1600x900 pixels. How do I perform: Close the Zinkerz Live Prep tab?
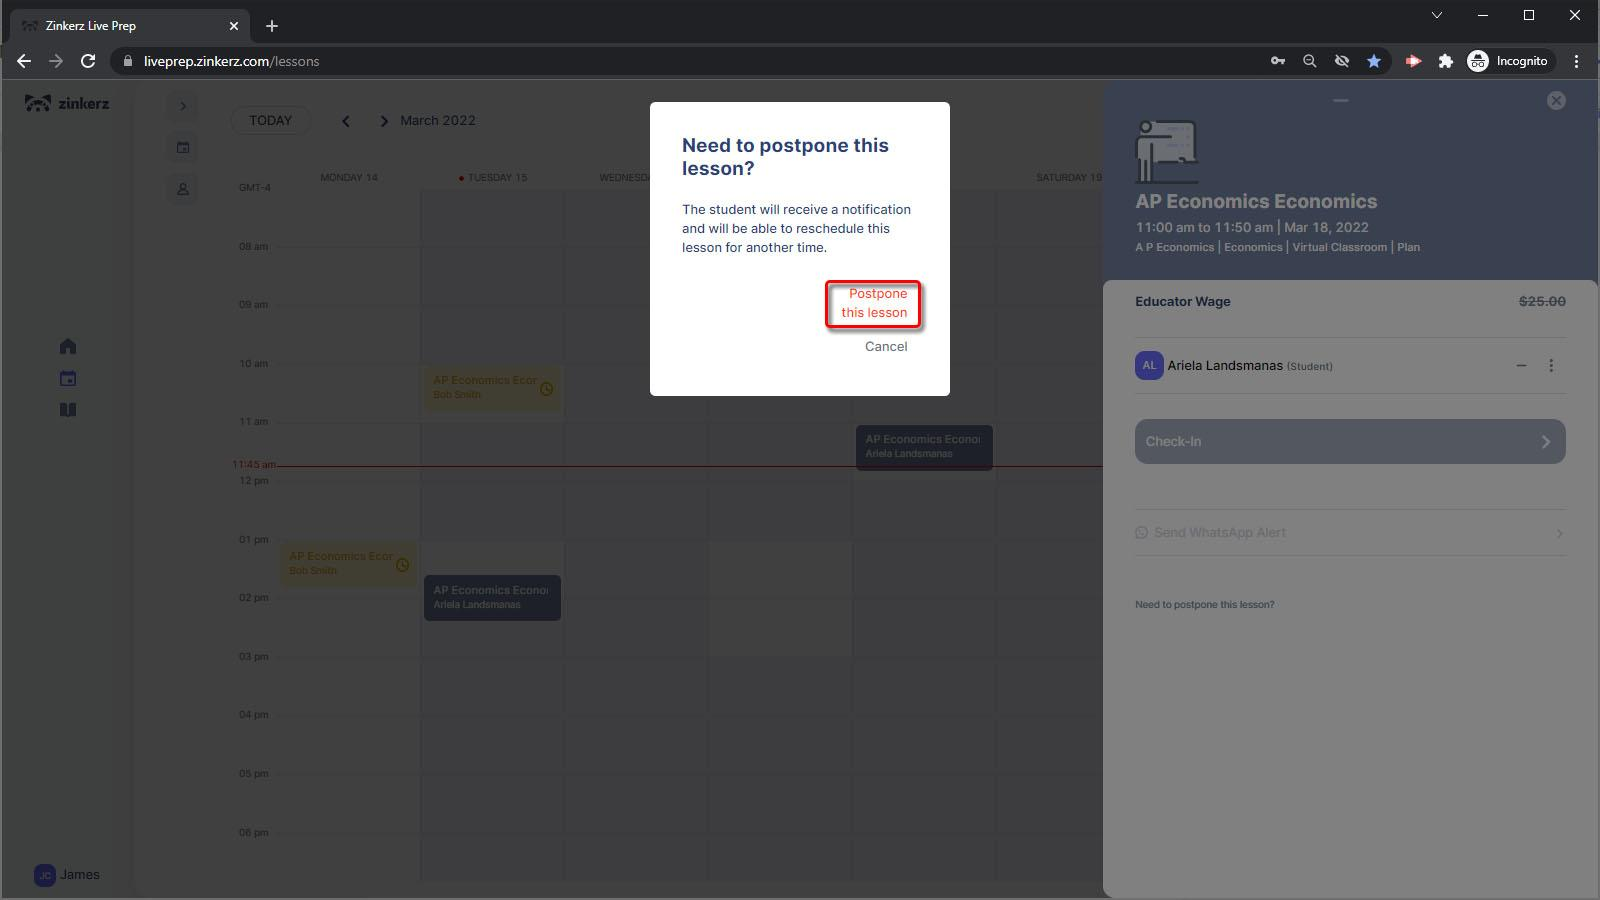point(234,26)
